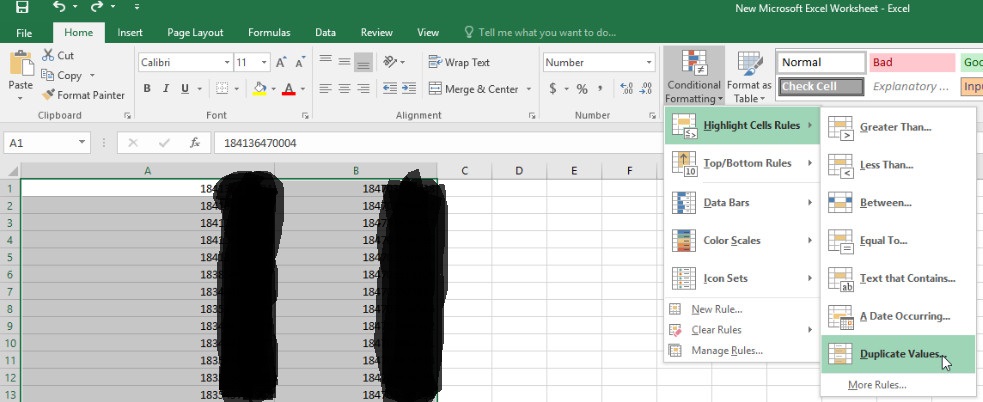Open the font name dropdown
The width and height of the screenshot is (983, 402).
(224, 62)
